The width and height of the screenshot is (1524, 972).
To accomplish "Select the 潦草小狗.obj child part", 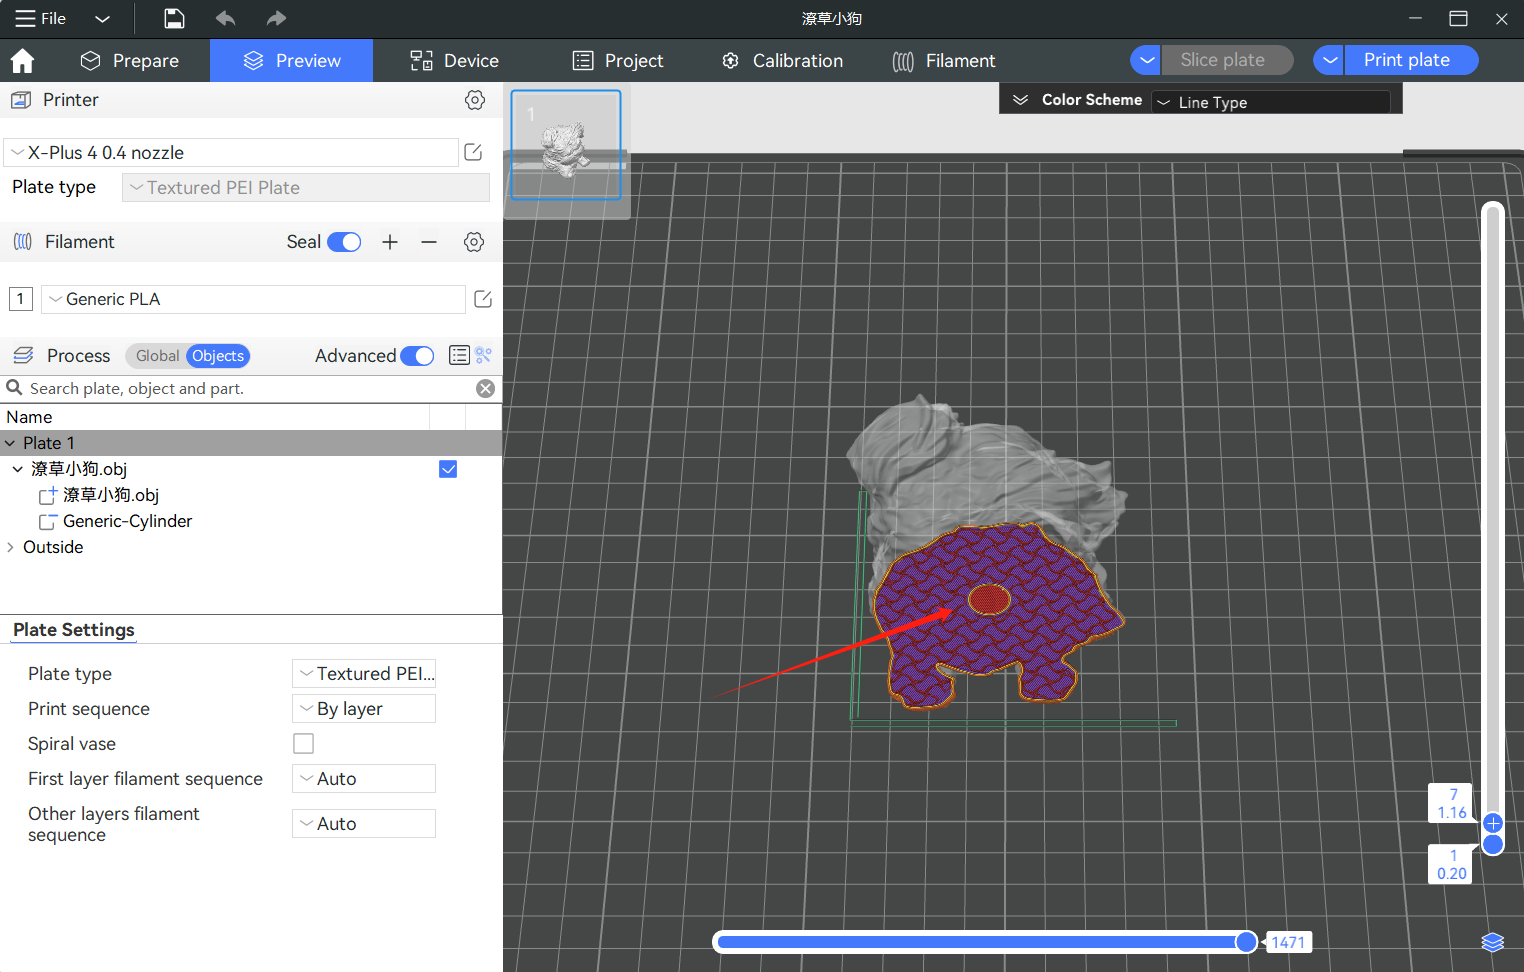I will pyautogui.click(x=111, y=495).
